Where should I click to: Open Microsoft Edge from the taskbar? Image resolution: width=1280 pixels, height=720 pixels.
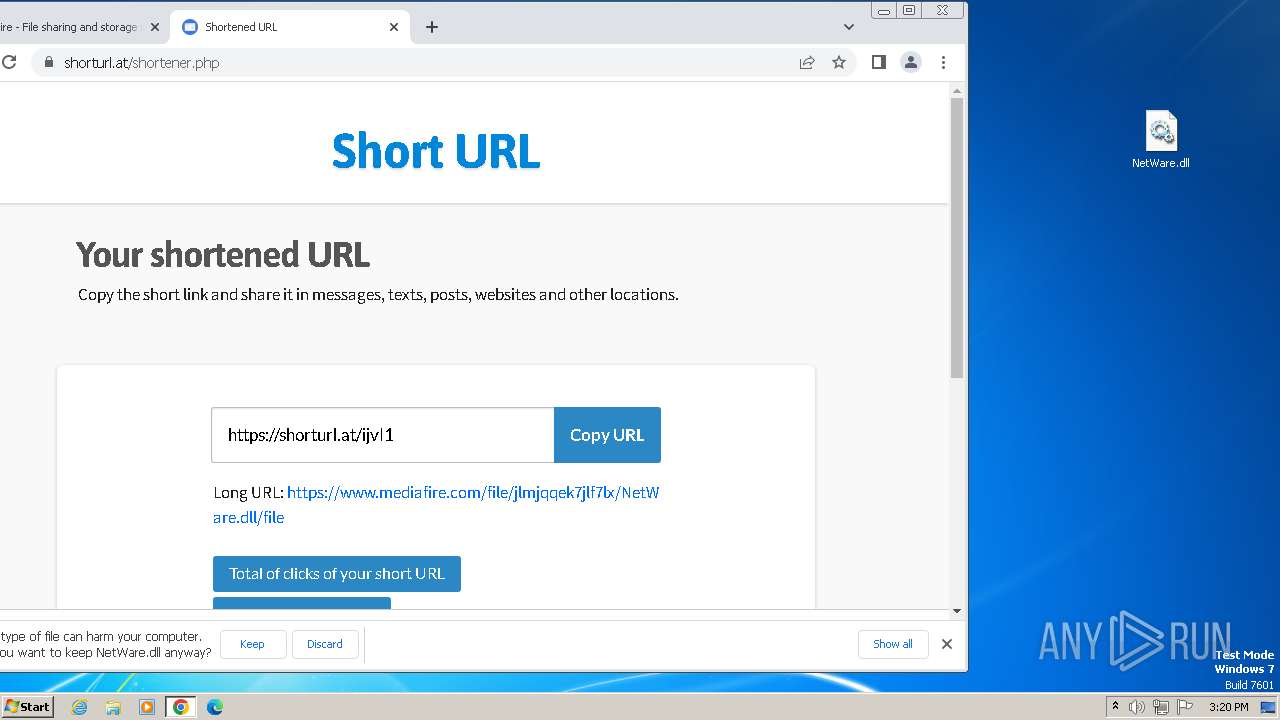(x=214, y=707)
